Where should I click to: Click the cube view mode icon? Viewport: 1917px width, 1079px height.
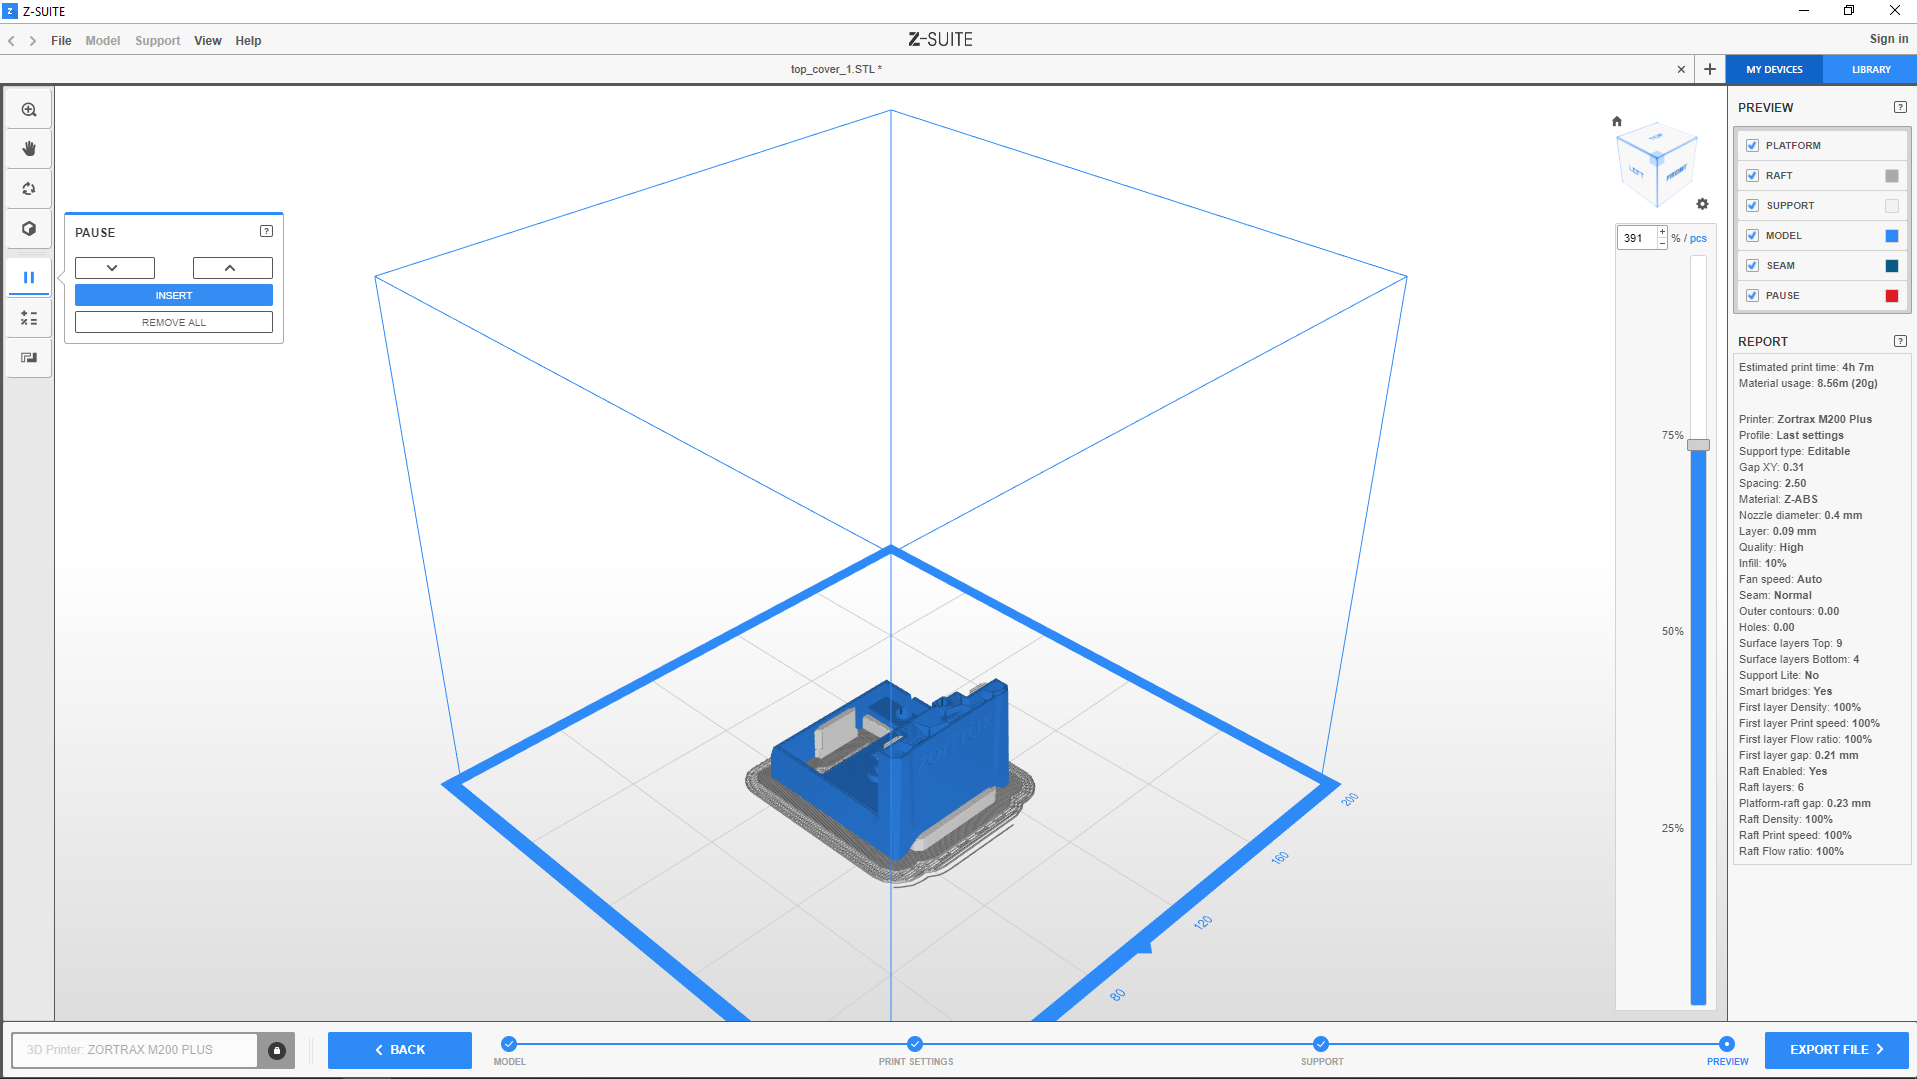[x=29, y=228]
